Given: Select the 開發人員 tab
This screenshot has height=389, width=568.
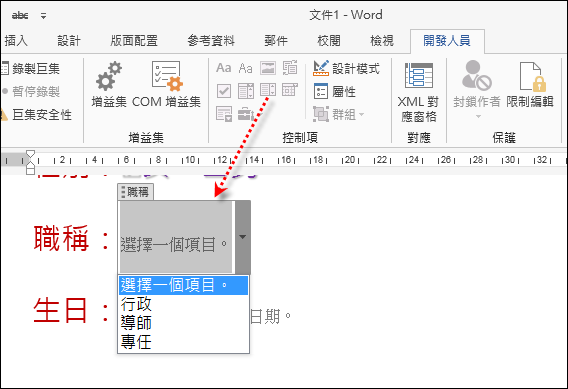Looking at the screenshot, I should tap(447, 41).
